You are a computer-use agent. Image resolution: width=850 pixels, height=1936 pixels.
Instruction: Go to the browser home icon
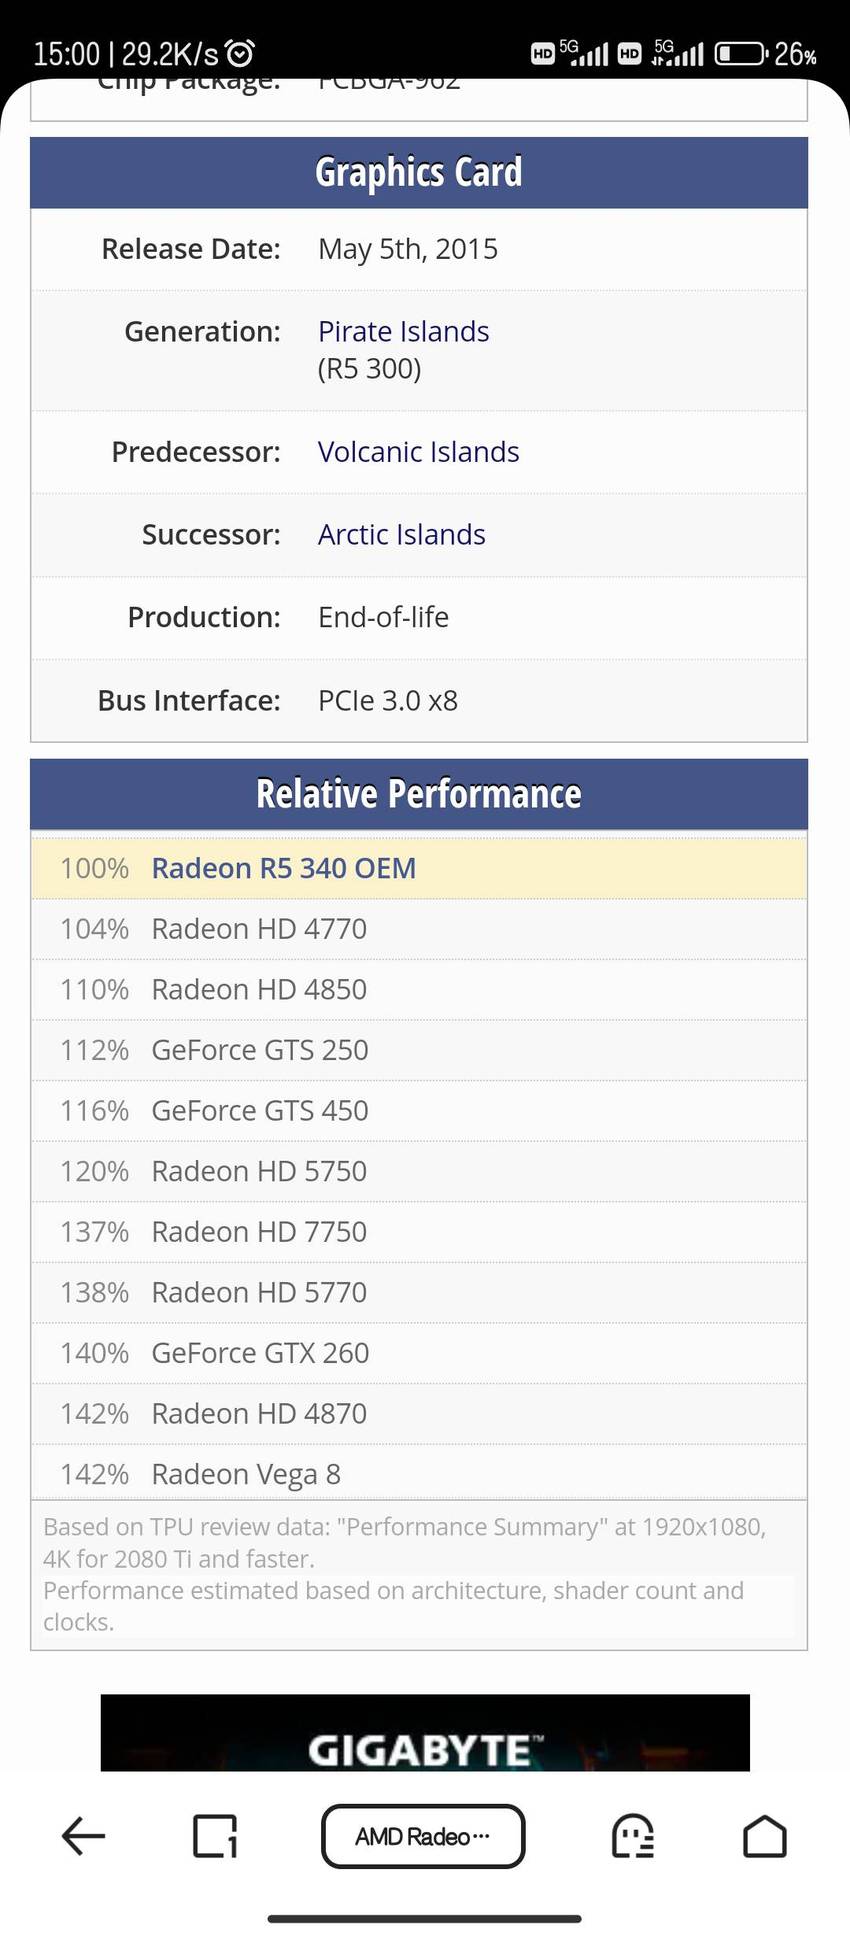click(x=765, y=1836)
